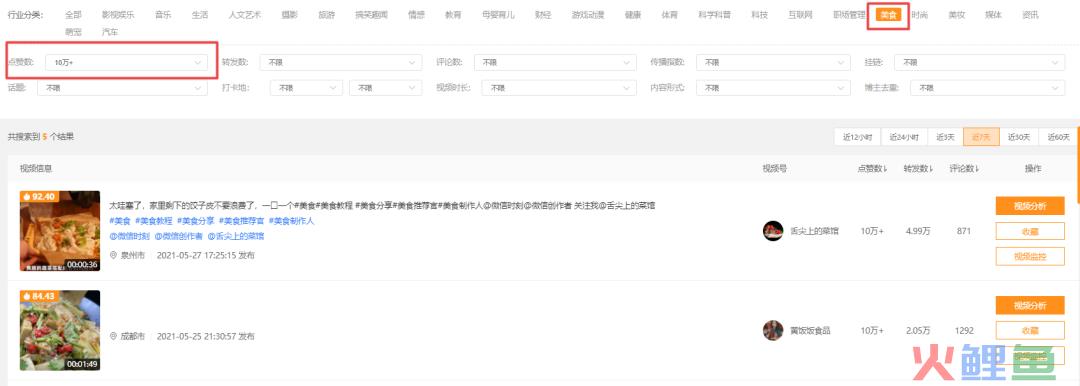The width and height of the screenshot is (1080, 386).
Task: Open the 评论数 filter dropdown
Action: point(555,62)
